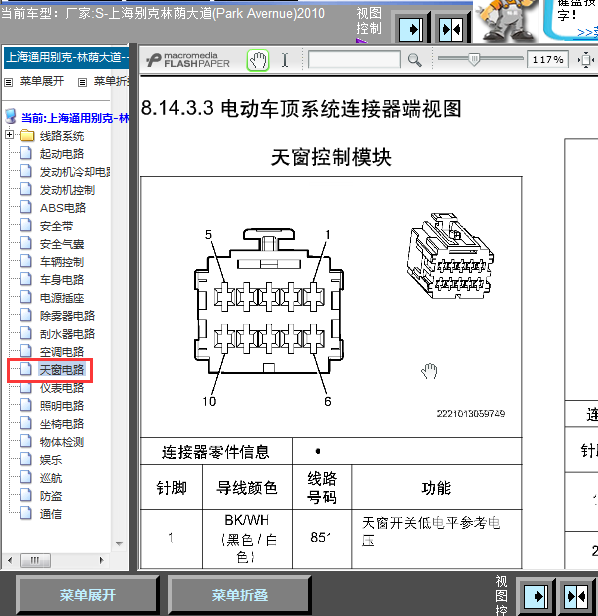Click the FlashPaper search text field
This screenshot has height=616, width=598.
click(354, 60)
